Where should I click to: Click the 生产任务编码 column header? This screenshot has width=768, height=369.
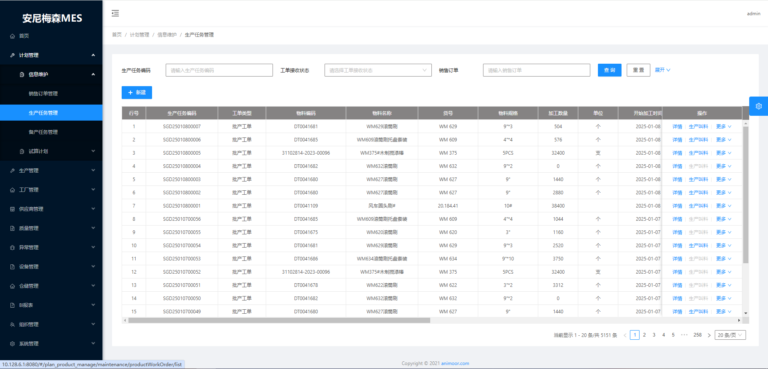click(x=182, y=113)
